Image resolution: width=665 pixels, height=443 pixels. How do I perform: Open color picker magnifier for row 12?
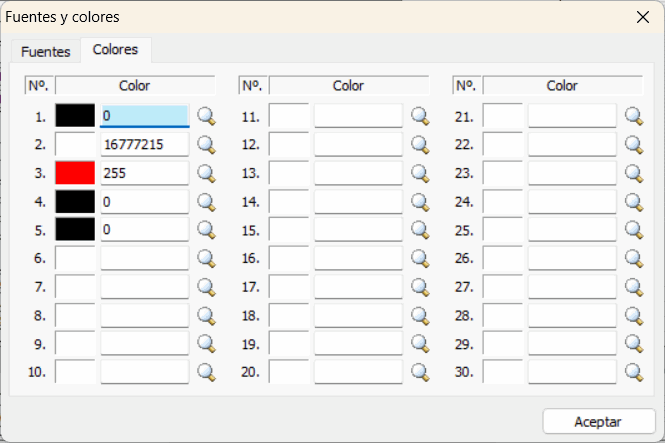pos(420,145)
